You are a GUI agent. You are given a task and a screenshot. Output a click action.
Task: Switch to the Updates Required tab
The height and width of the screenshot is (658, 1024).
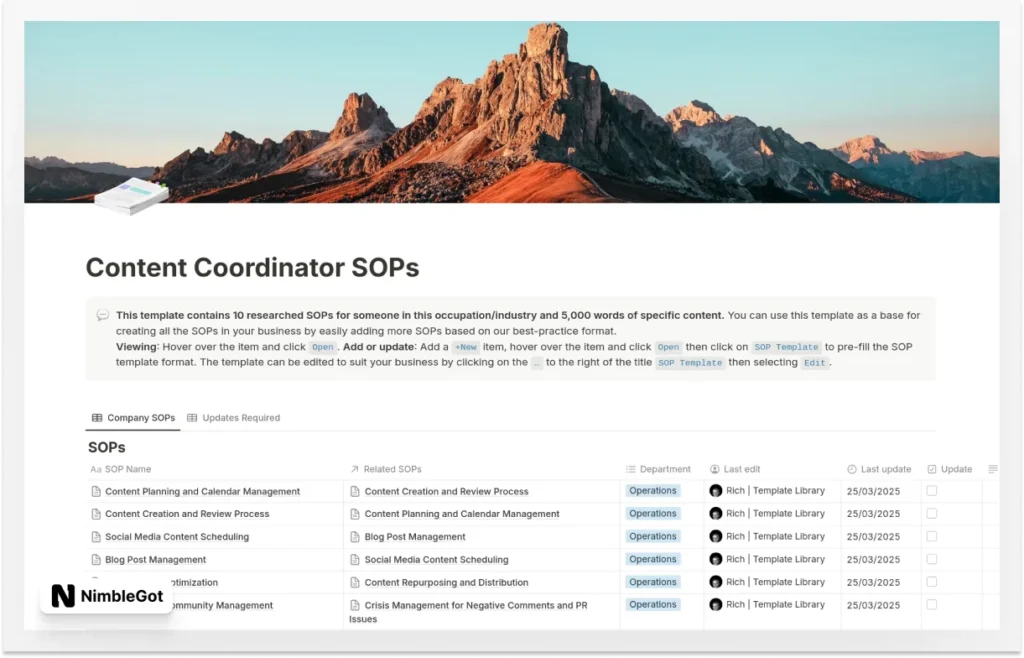(x=234, y=418)
